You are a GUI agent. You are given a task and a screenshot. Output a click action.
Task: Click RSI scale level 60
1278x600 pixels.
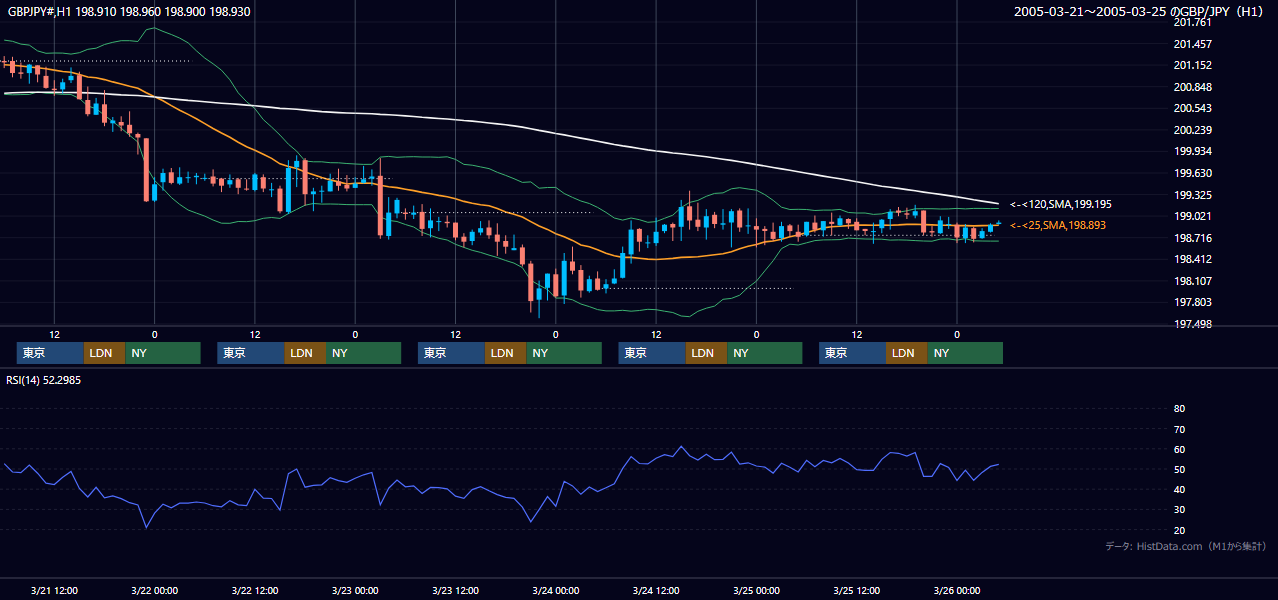[1179, 449]
